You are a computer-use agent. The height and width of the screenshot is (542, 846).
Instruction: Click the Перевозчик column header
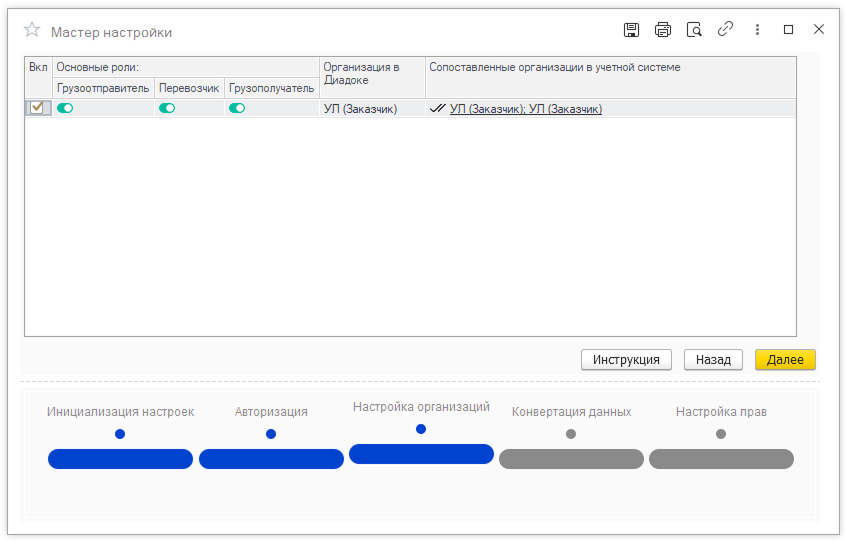[189, 88]
